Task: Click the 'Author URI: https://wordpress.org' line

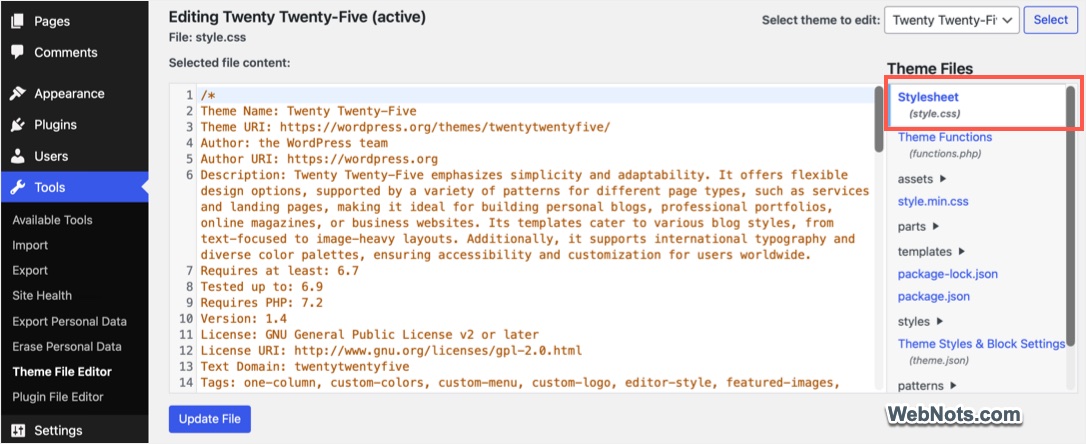Action: [x=319, y=159]
